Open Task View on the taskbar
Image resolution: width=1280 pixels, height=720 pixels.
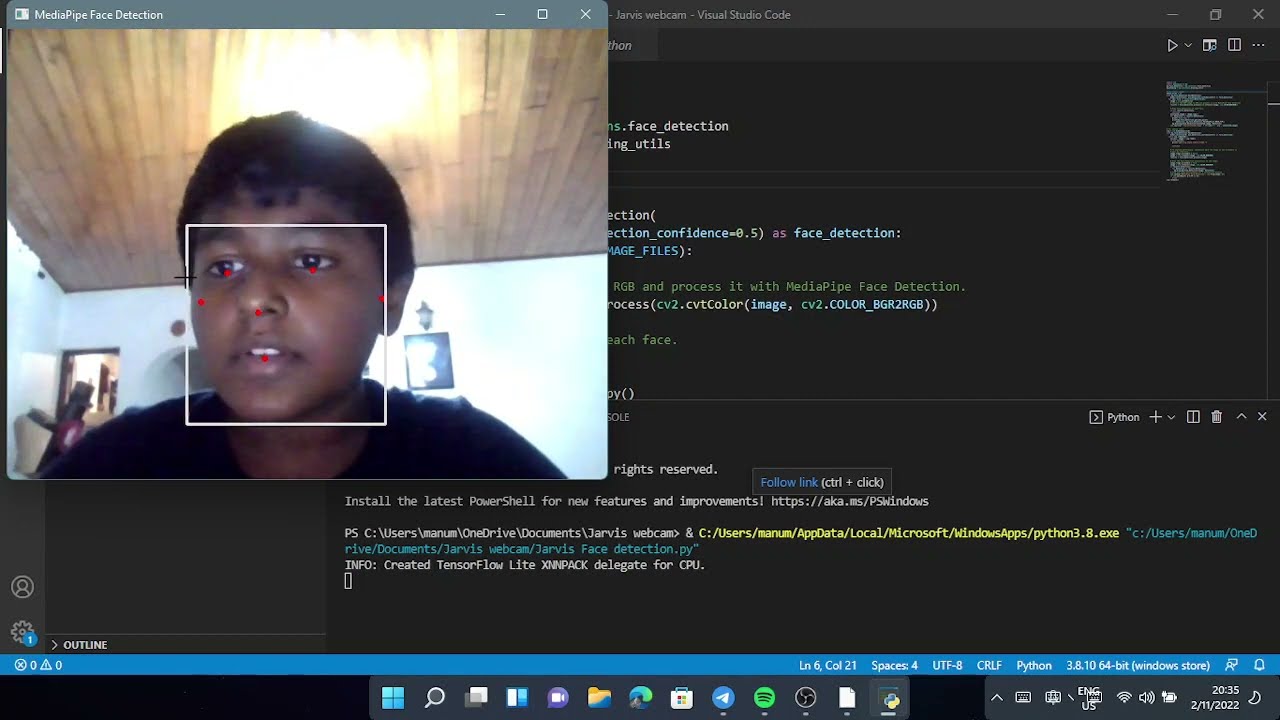(x=476, y=698)
